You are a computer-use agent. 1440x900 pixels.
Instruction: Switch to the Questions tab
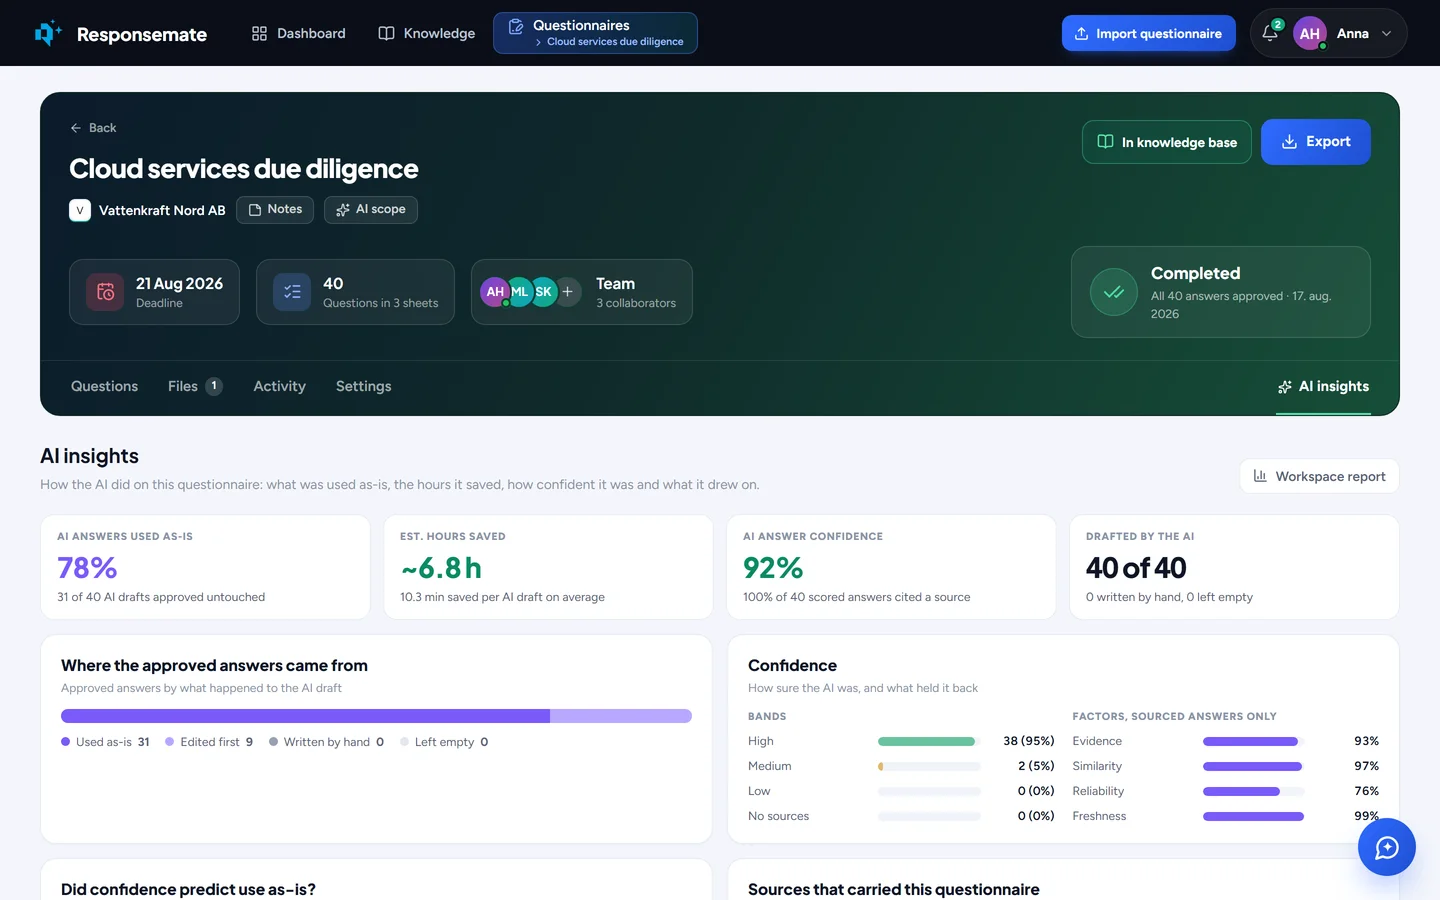coord(105,386)
